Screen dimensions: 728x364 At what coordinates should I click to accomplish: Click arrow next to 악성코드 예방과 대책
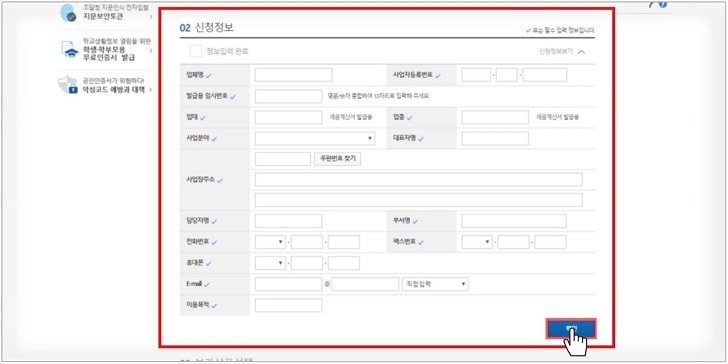point(151,89)
